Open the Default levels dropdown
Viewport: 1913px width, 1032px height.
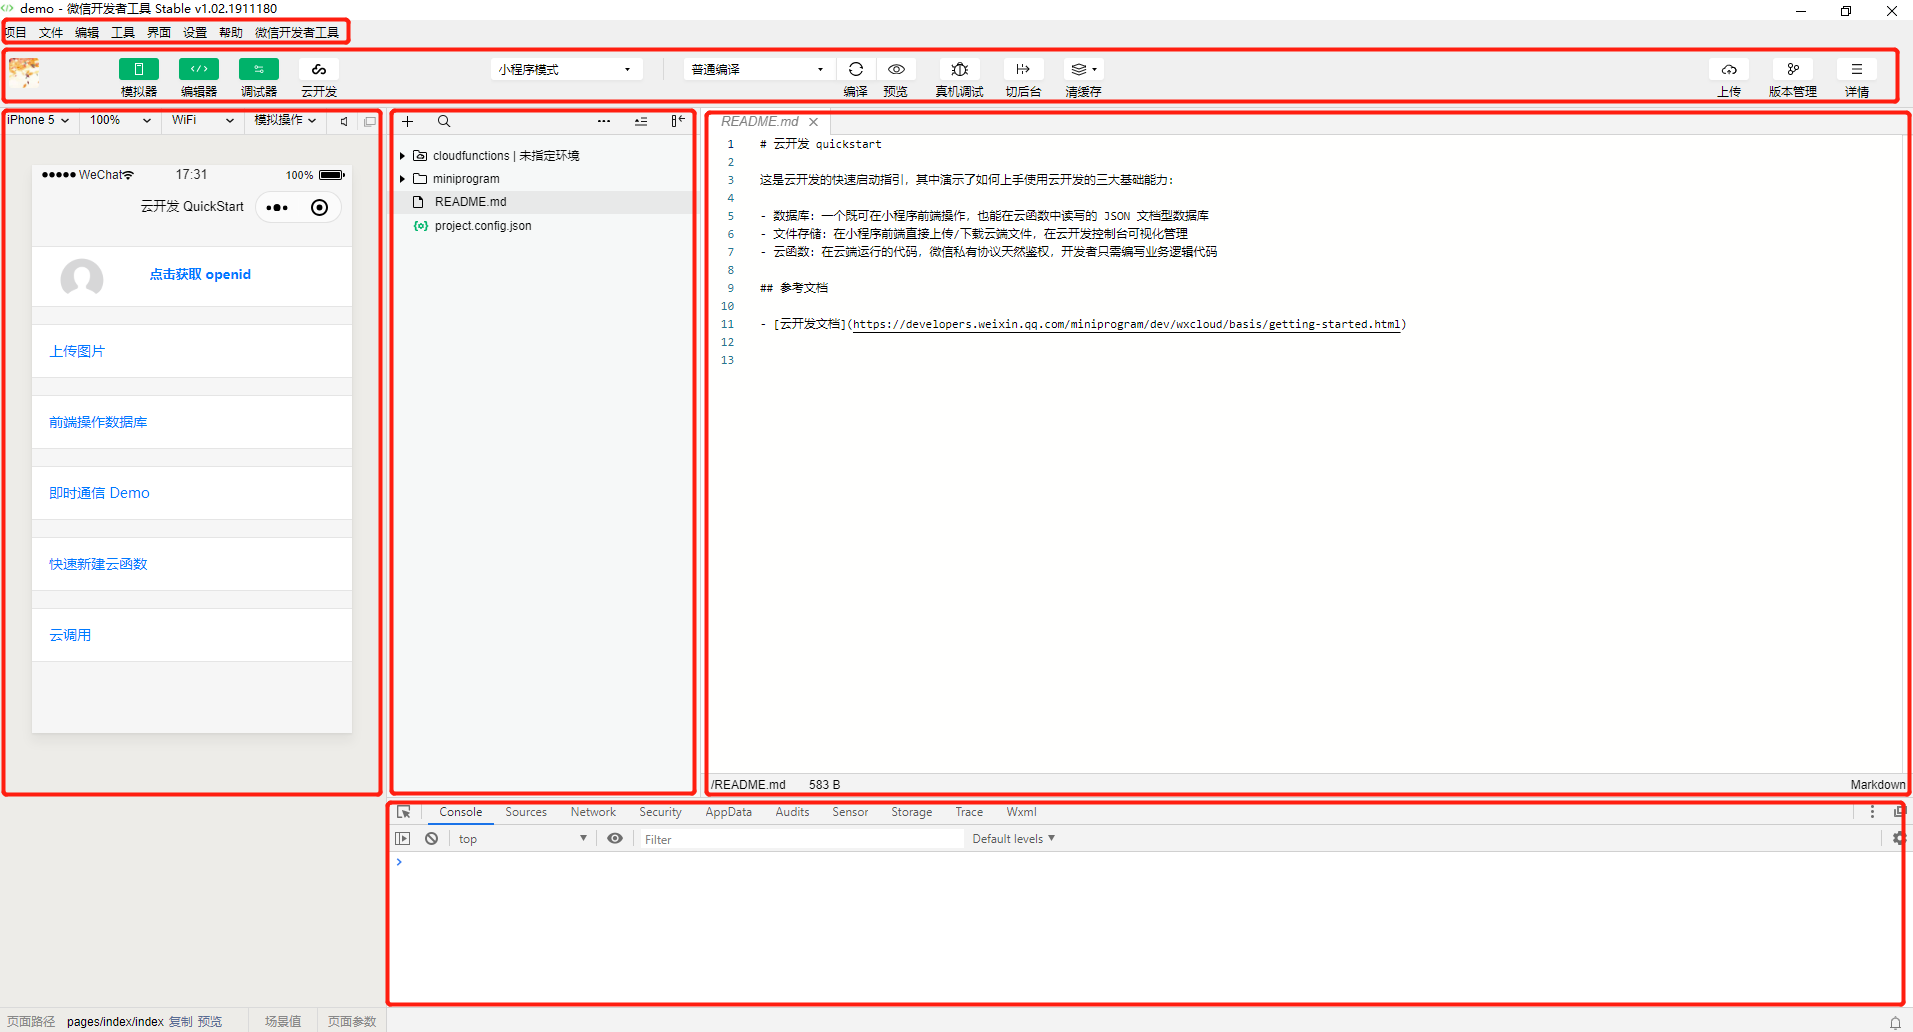(x=1013, y=839)
